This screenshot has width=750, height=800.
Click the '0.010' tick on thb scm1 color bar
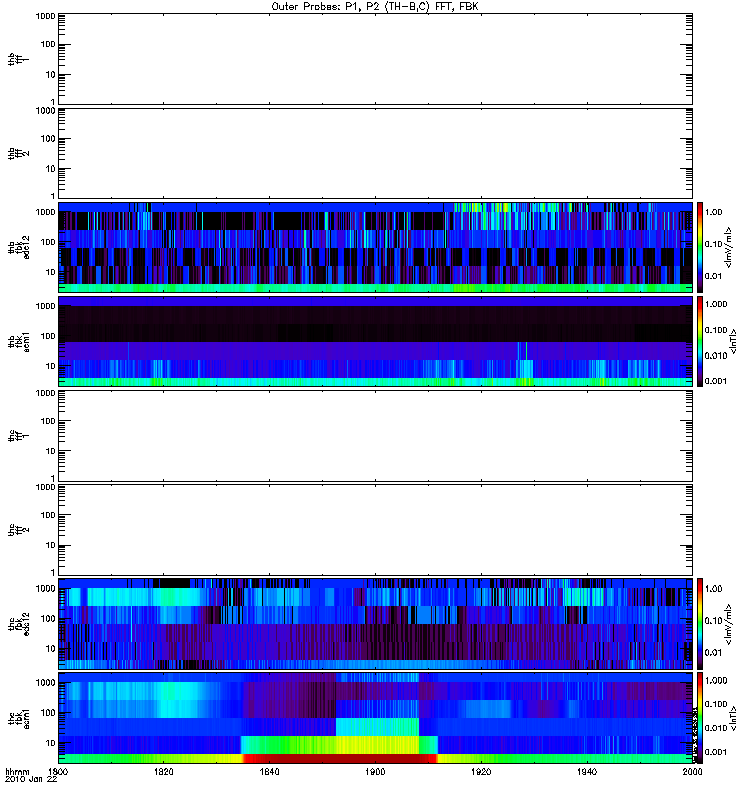(716, 356)
